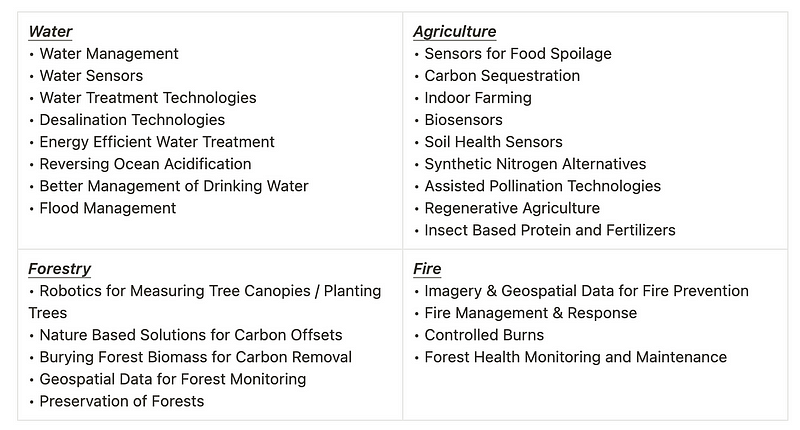This screenshot has height=430, width=800.
Task: Click the Fire heading
Action: coord(427,269)
